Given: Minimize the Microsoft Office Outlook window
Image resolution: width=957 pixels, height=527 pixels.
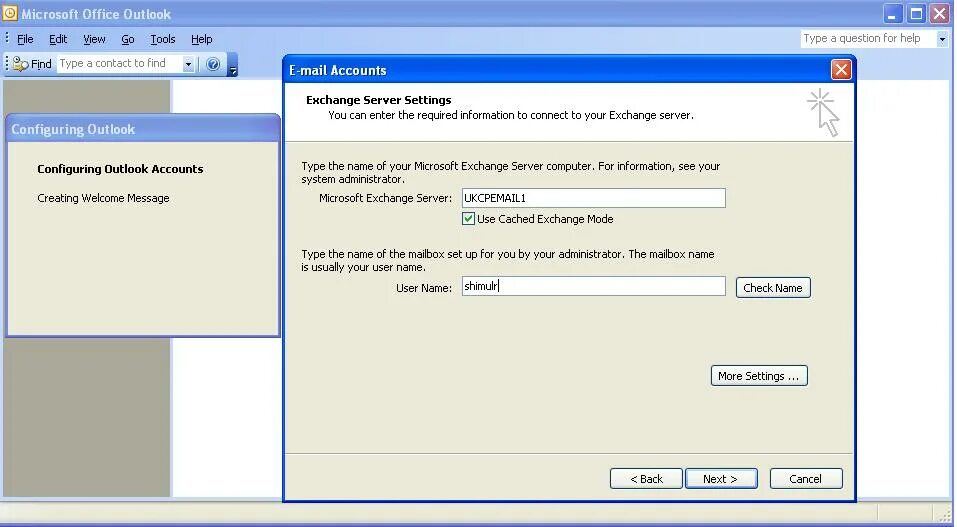Looking at the screenshot, I should (x=892, y=13).
